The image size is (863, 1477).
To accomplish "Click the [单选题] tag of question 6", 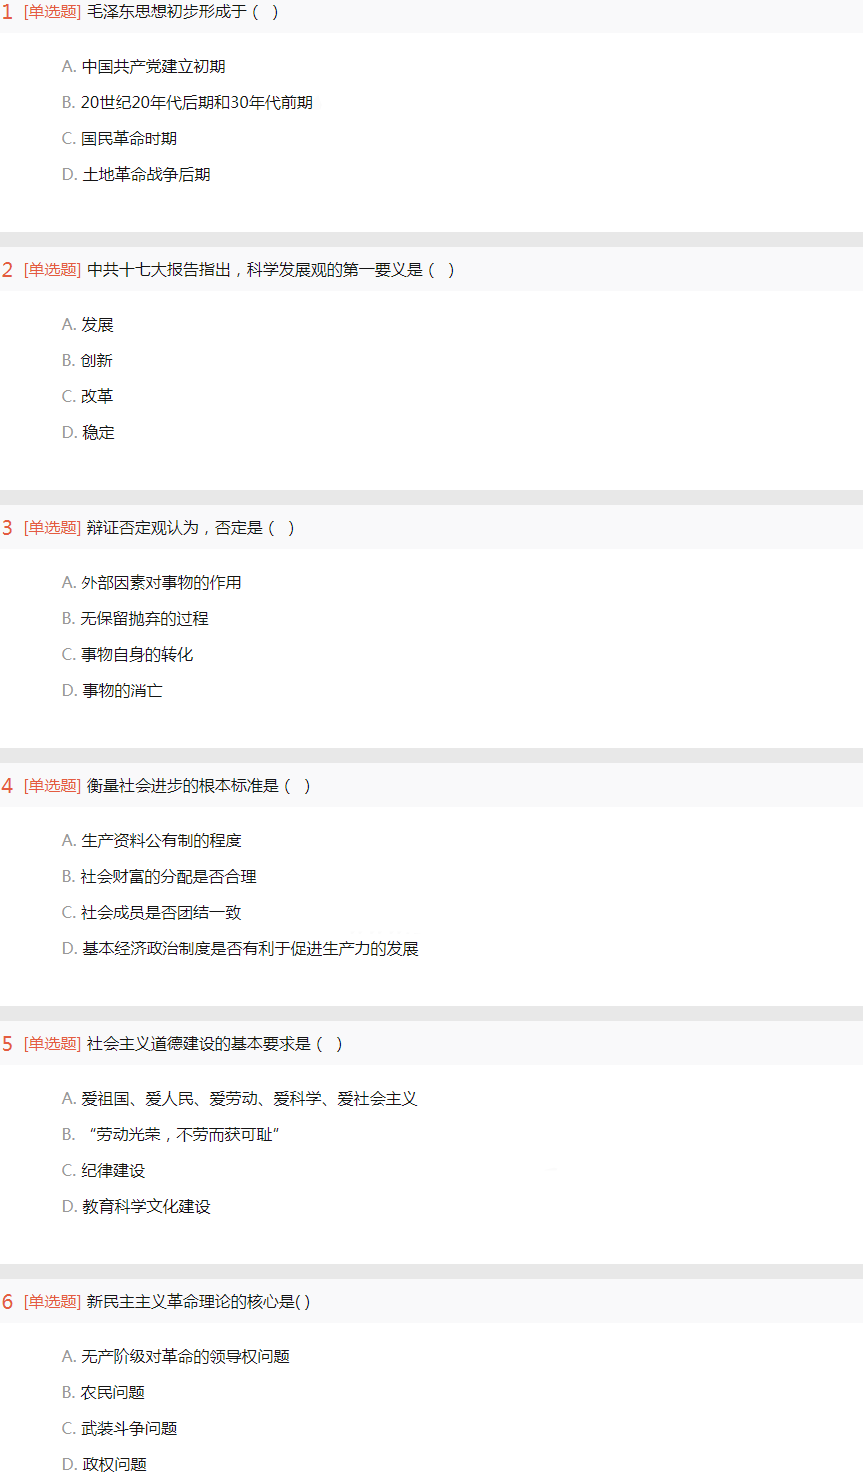I will (52, 1302).
